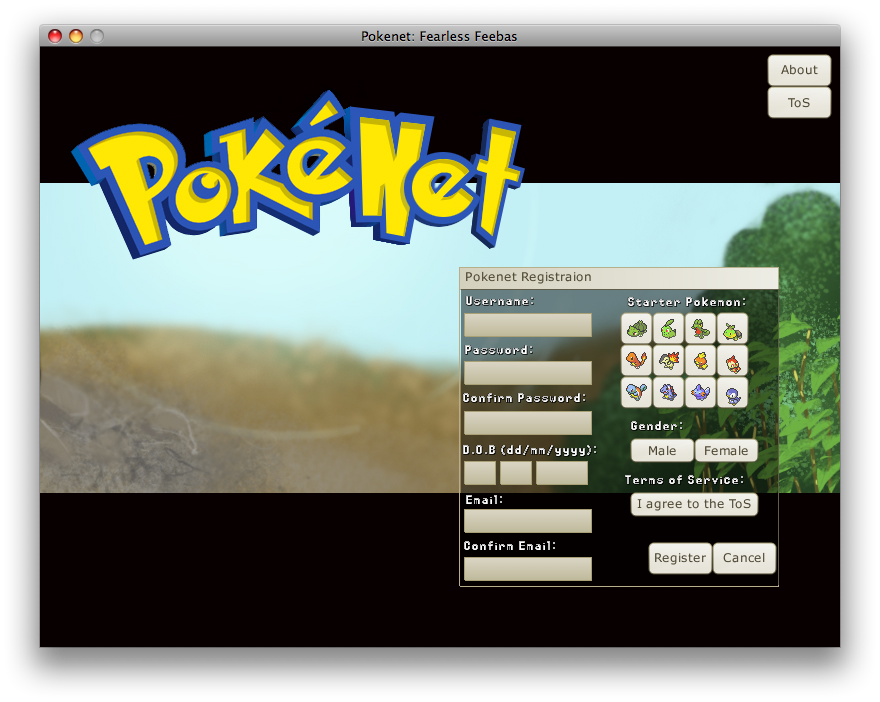
Task: Set gender to Male
Action: point(662,451)
